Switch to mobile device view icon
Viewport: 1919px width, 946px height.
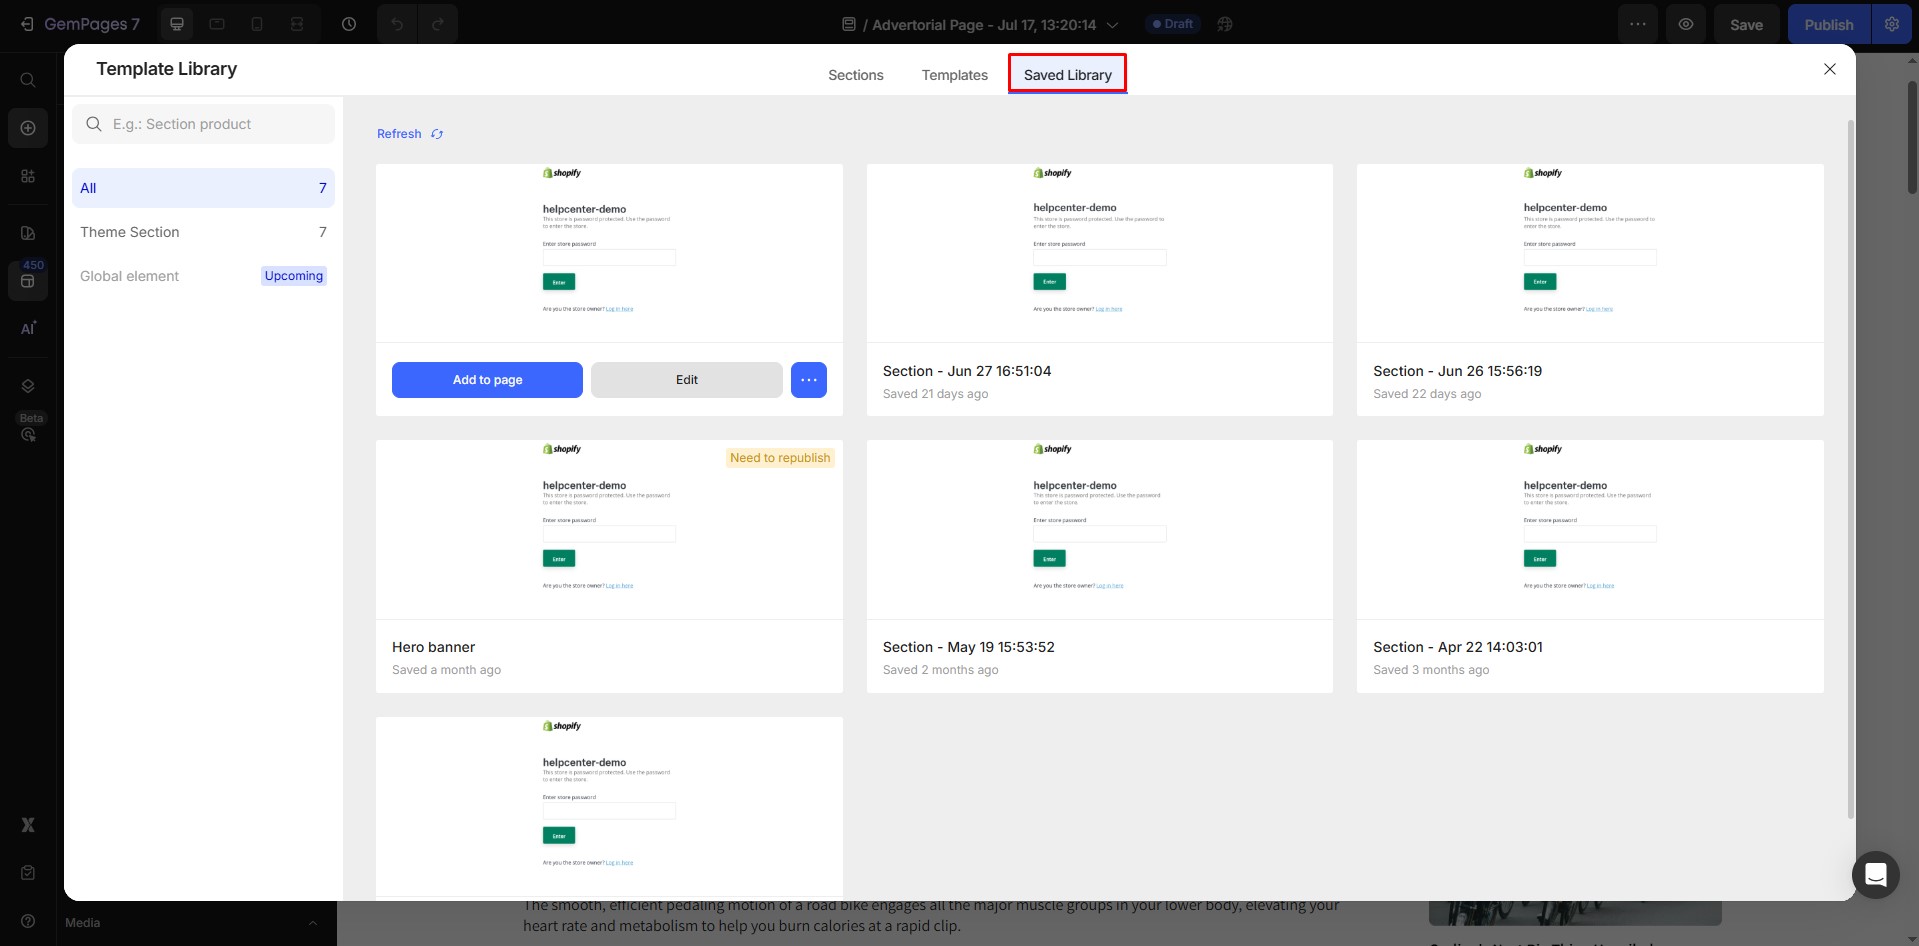pos(257,24)
